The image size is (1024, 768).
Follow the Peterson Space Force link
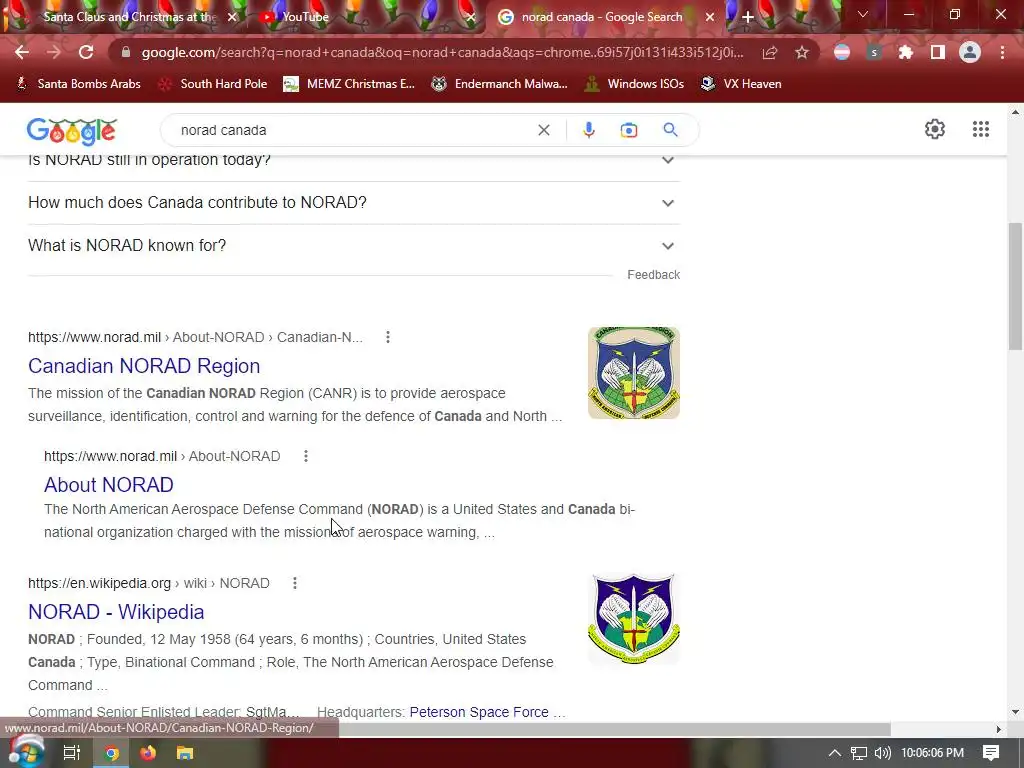479,712
